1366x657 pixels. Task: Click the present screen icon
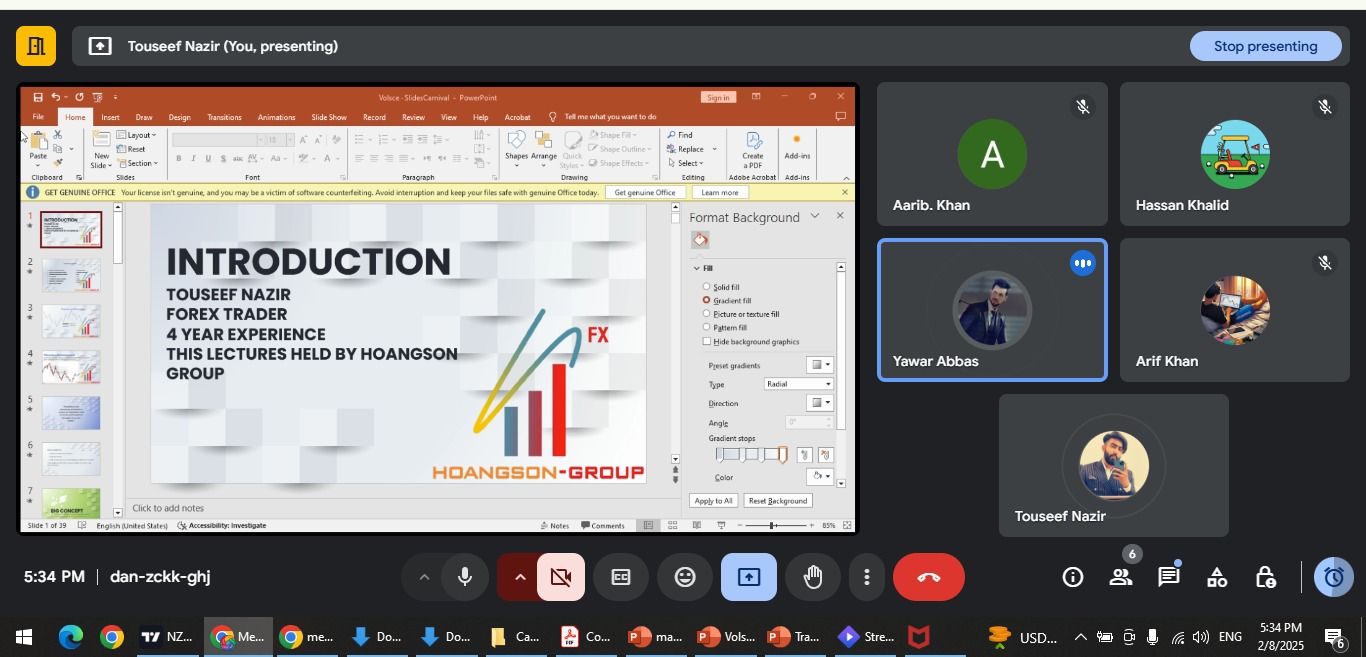pos(749,577)
